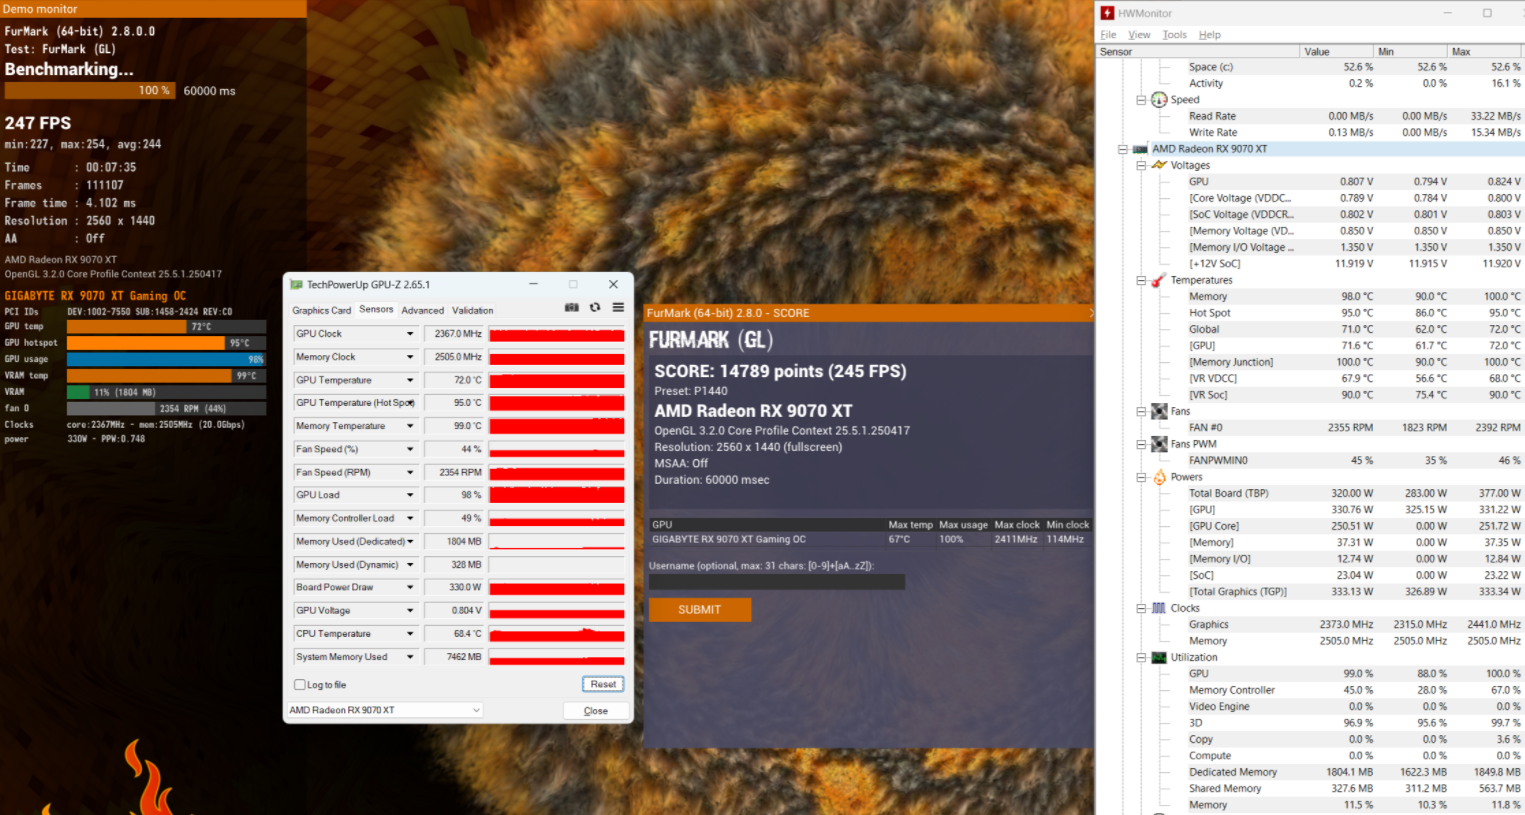Click the AMD Radeon graphics card icon
Image resolution: width=1525 pixels, height=815 pixels.
[x=1140, y=149]
